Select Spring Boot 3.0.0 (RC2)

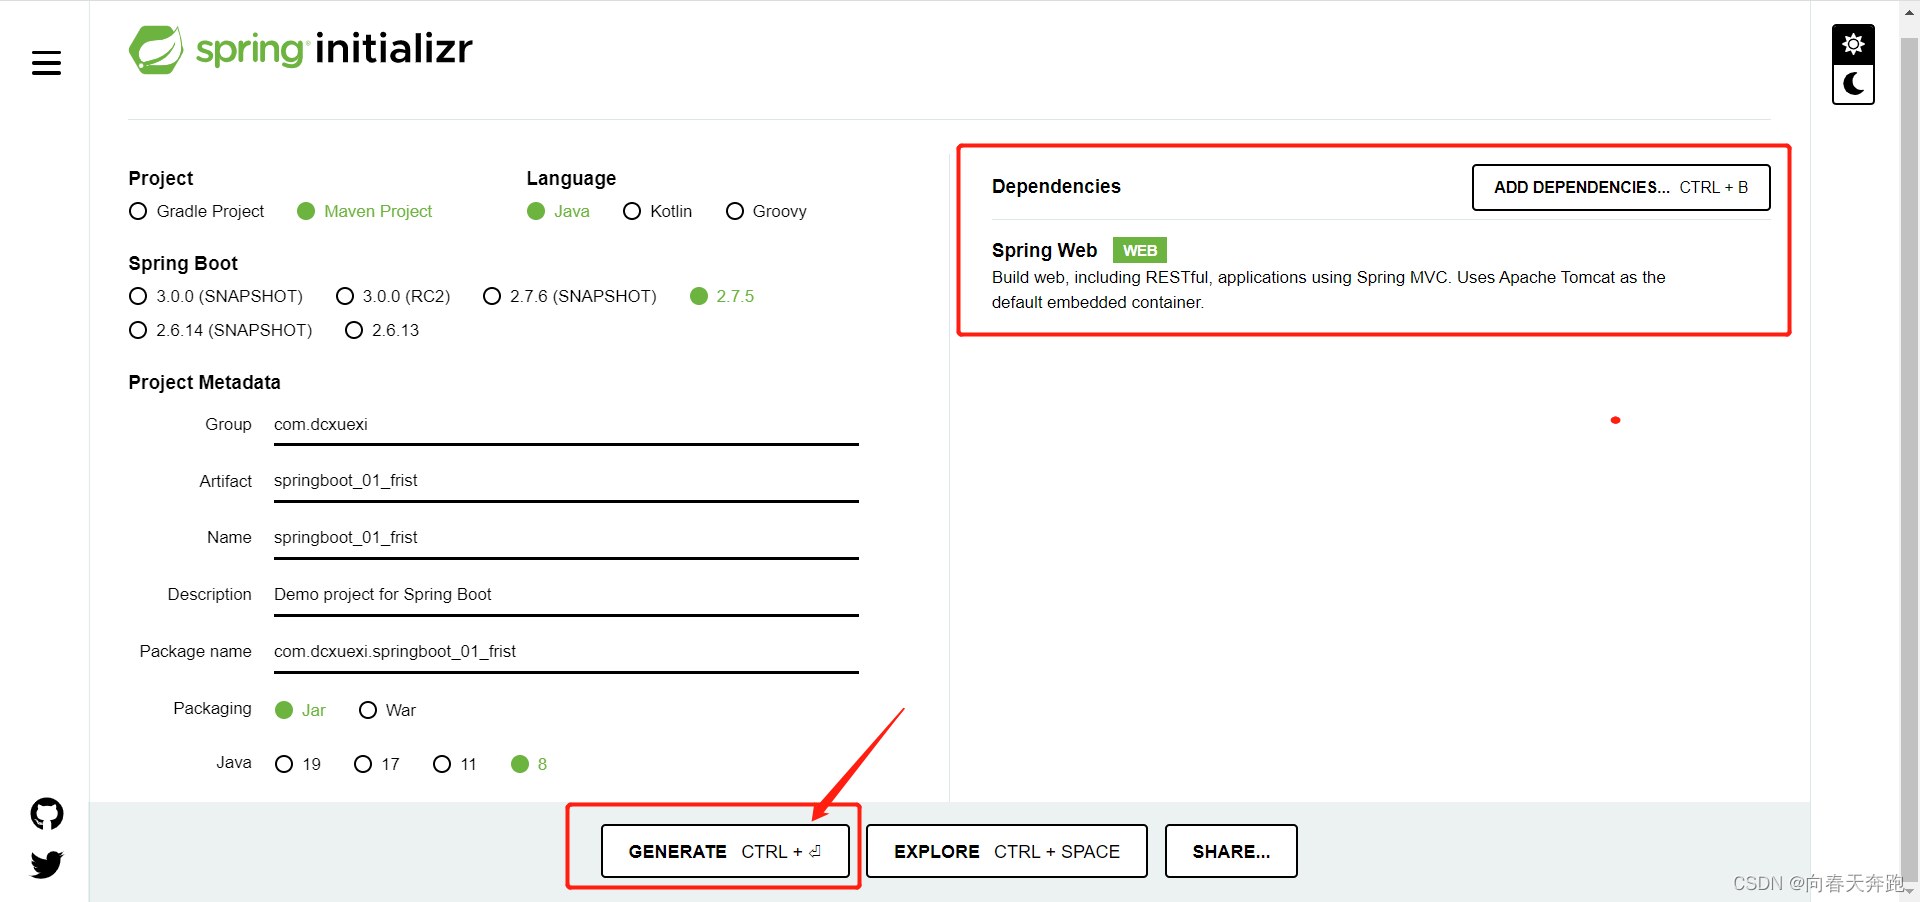pos(394,296)
